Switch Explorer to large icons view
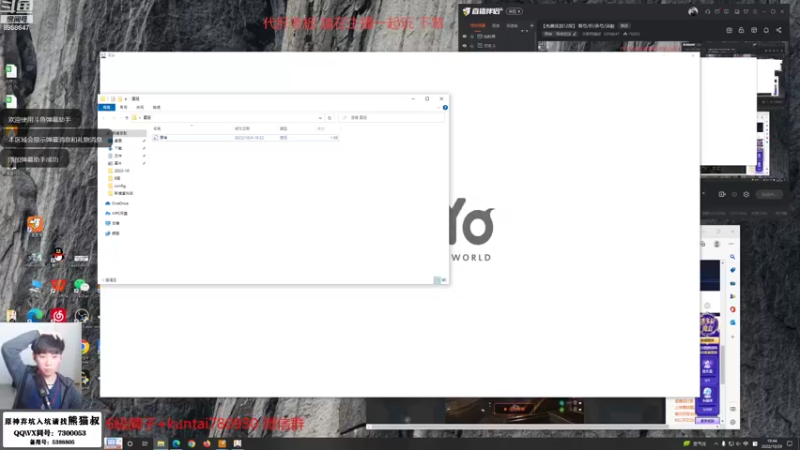This screenshot has width=800, height=450. (x=443, y=280)
